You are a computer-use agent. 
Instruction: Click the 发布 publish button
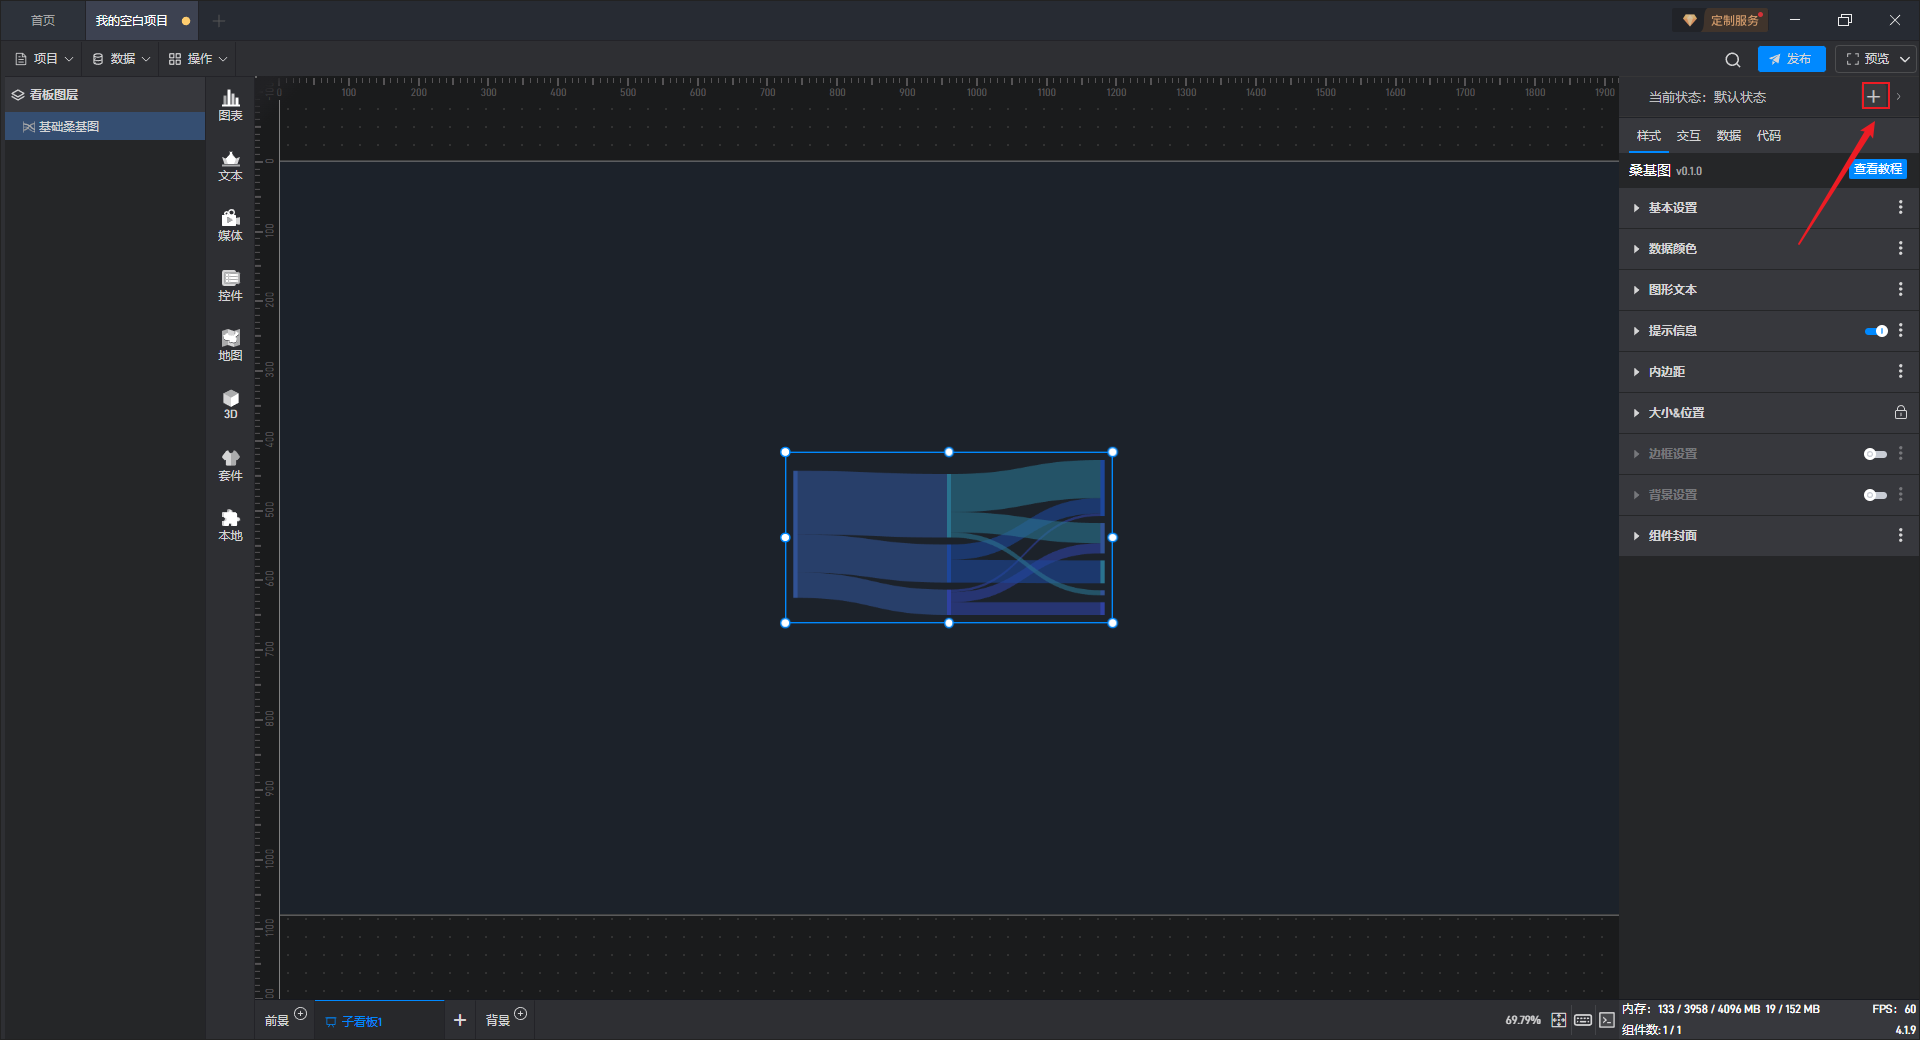coord(1791,59)
